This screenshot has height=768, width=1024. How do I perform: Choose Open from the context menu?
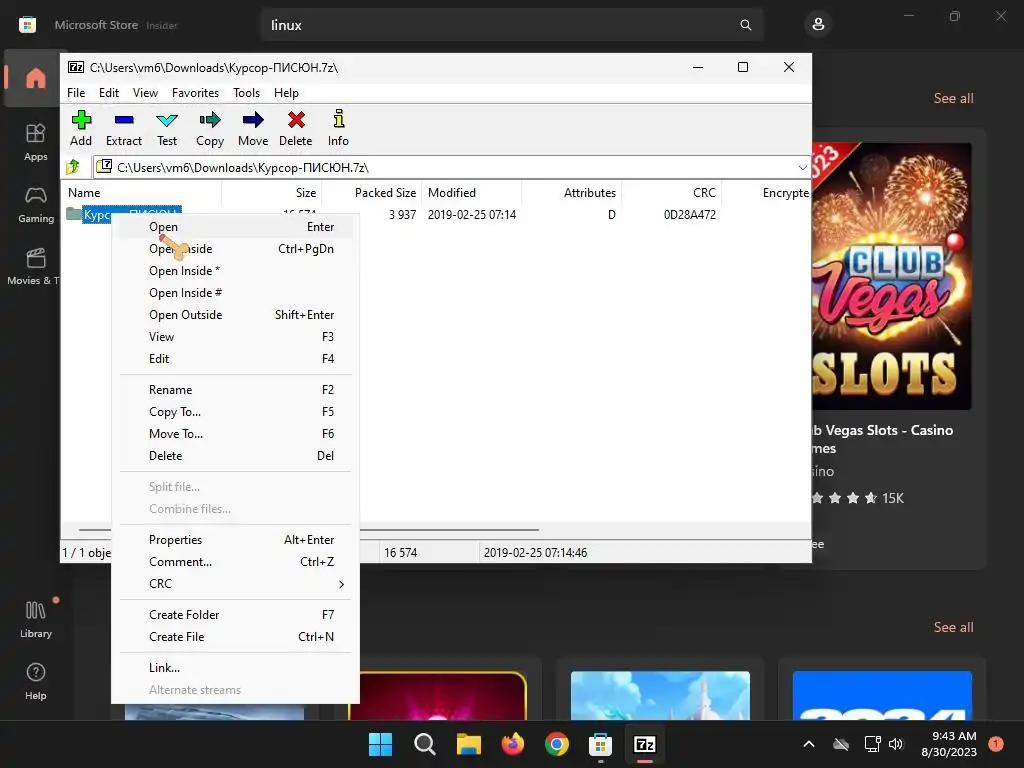tap(235, 227)
